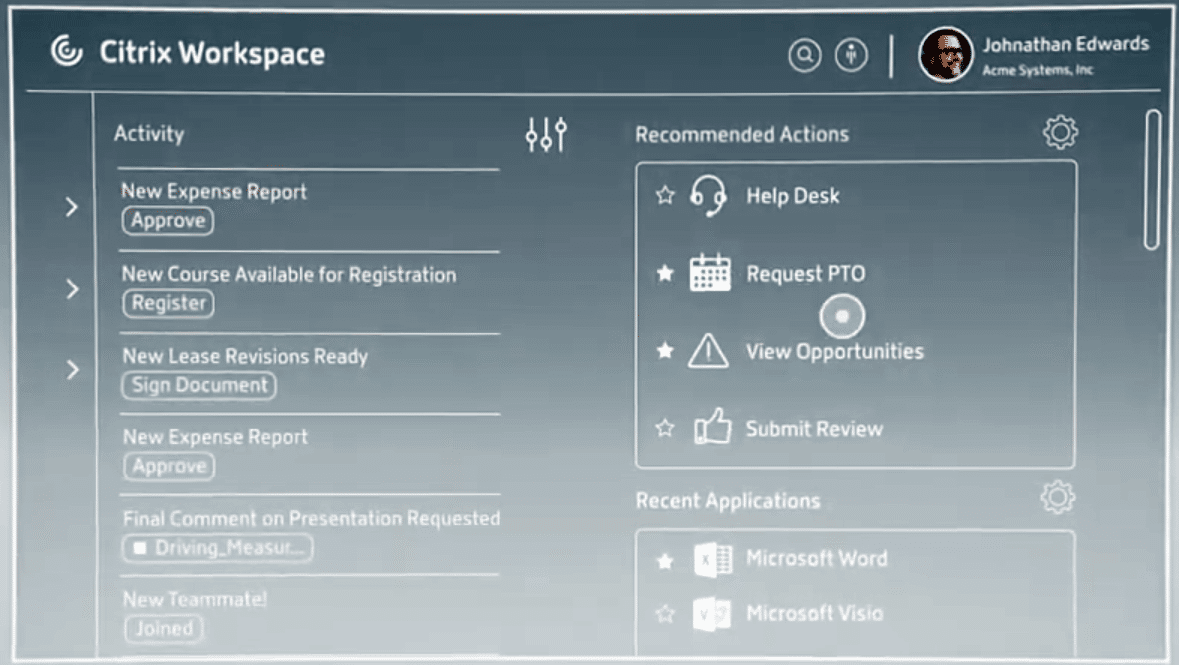Toggle the Microsoft Word favorite star
This screenshot has width=1179, height=665.
pos(665,561)
